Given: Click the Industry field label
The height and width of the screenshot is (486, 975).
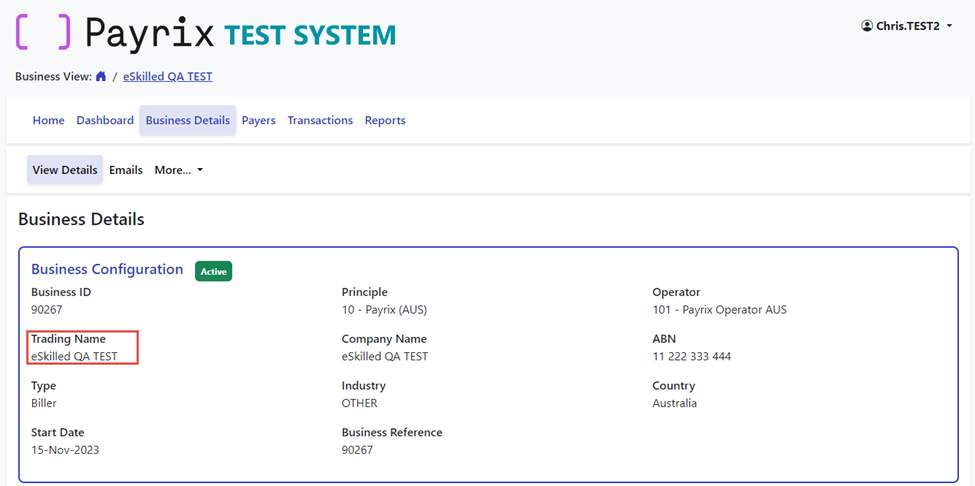Looking at the screenshot, I should tap(364, 386).
